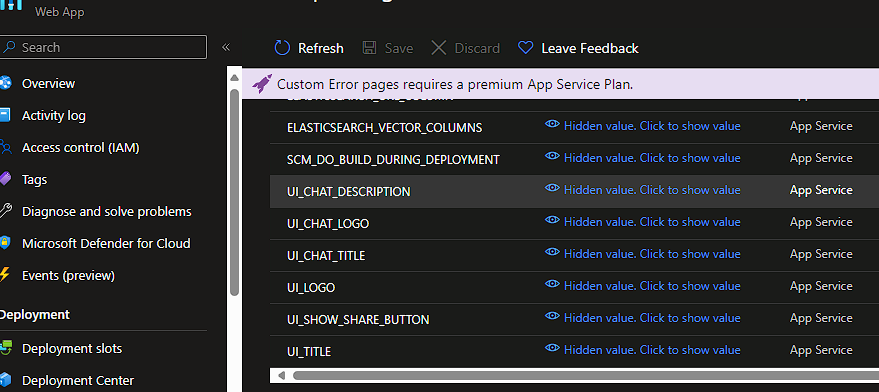Collapse the sidebar with double chevron

coord(226,47)
